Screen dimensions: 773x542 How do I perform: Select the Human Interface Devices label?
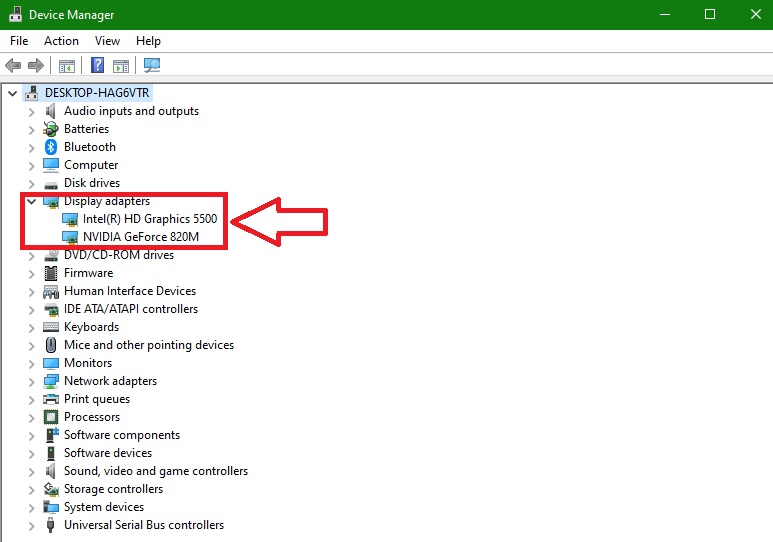tap(130, 291)
